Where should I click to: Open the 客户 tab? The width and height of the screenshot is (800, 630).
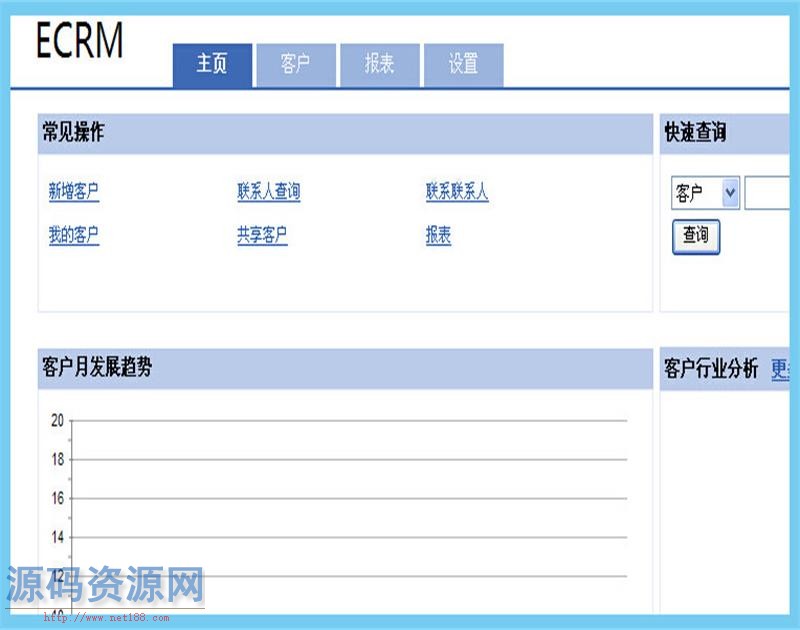point(296,65)
